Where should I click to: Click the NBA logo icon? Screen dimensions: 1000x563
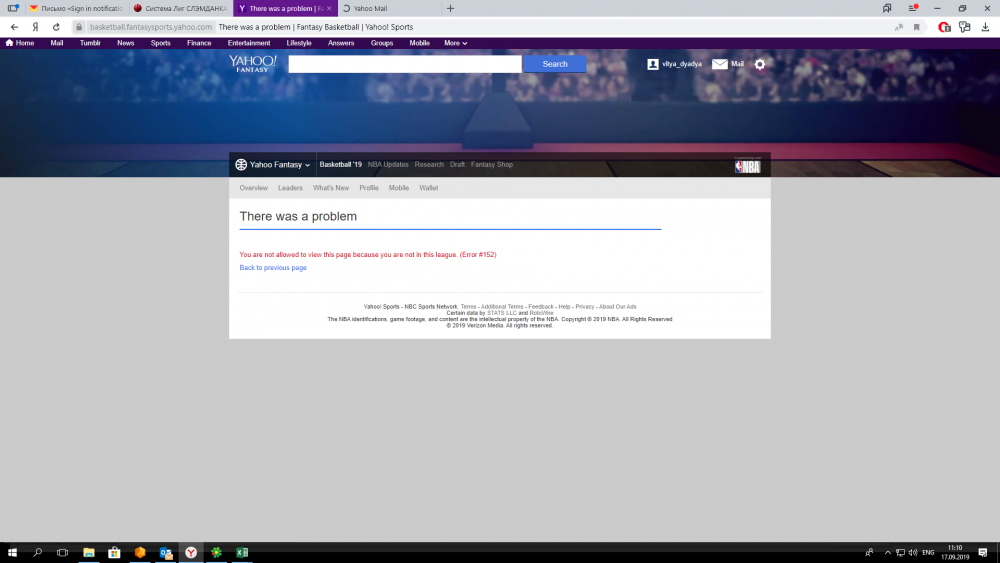coord(747,166)
